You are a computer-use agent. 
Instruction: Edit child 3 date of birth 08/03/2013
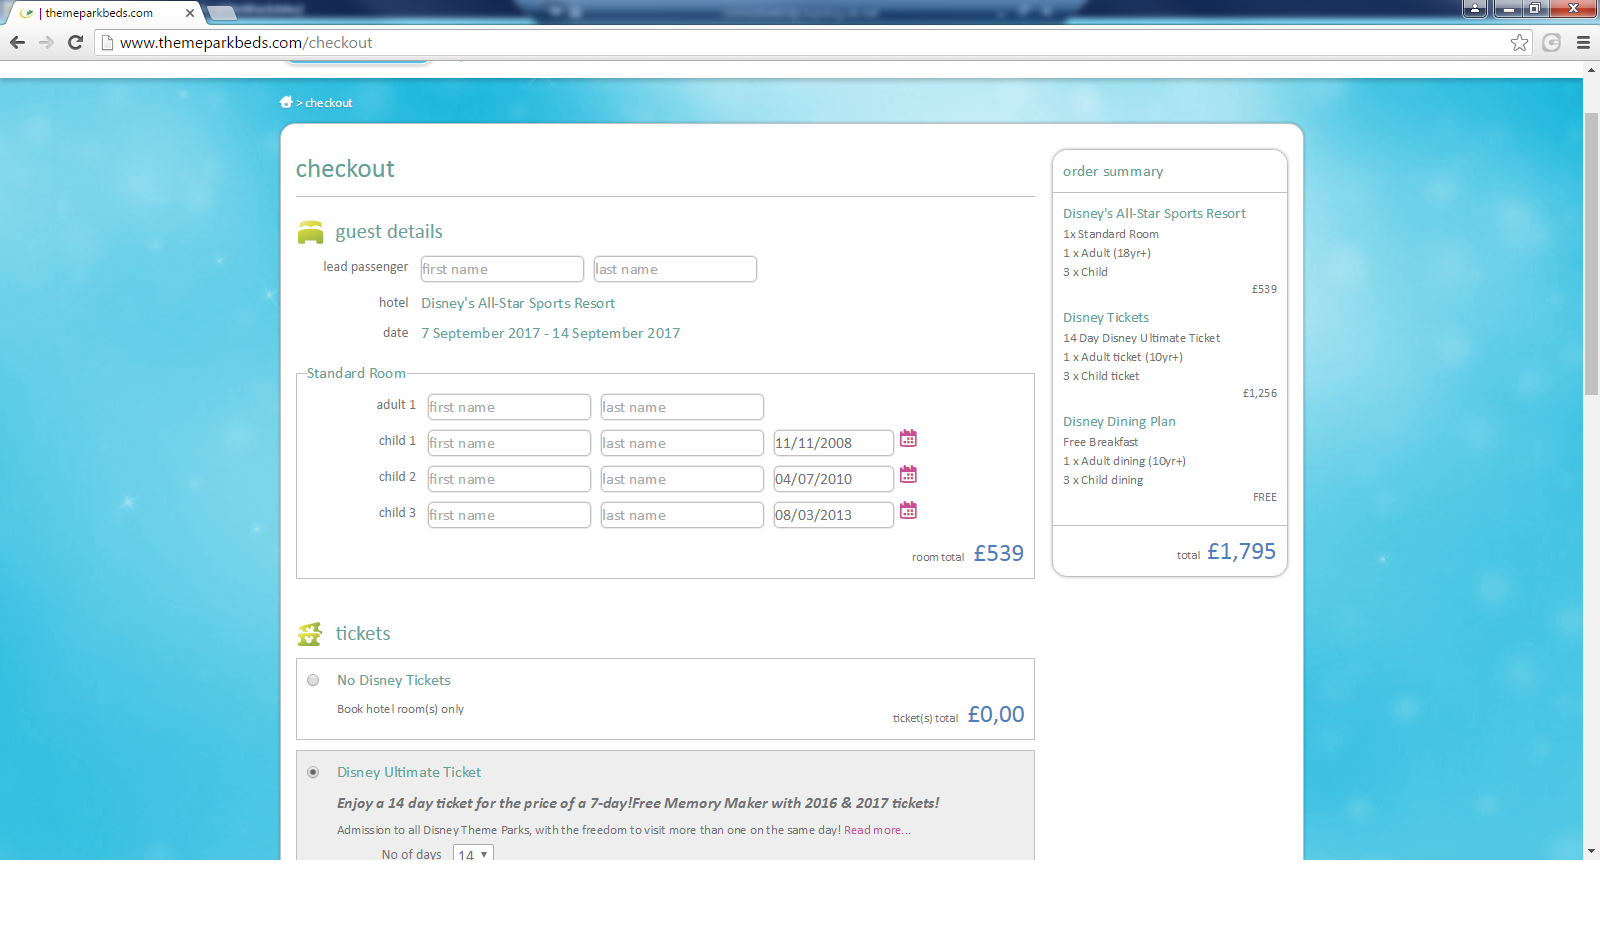[833, 515]
